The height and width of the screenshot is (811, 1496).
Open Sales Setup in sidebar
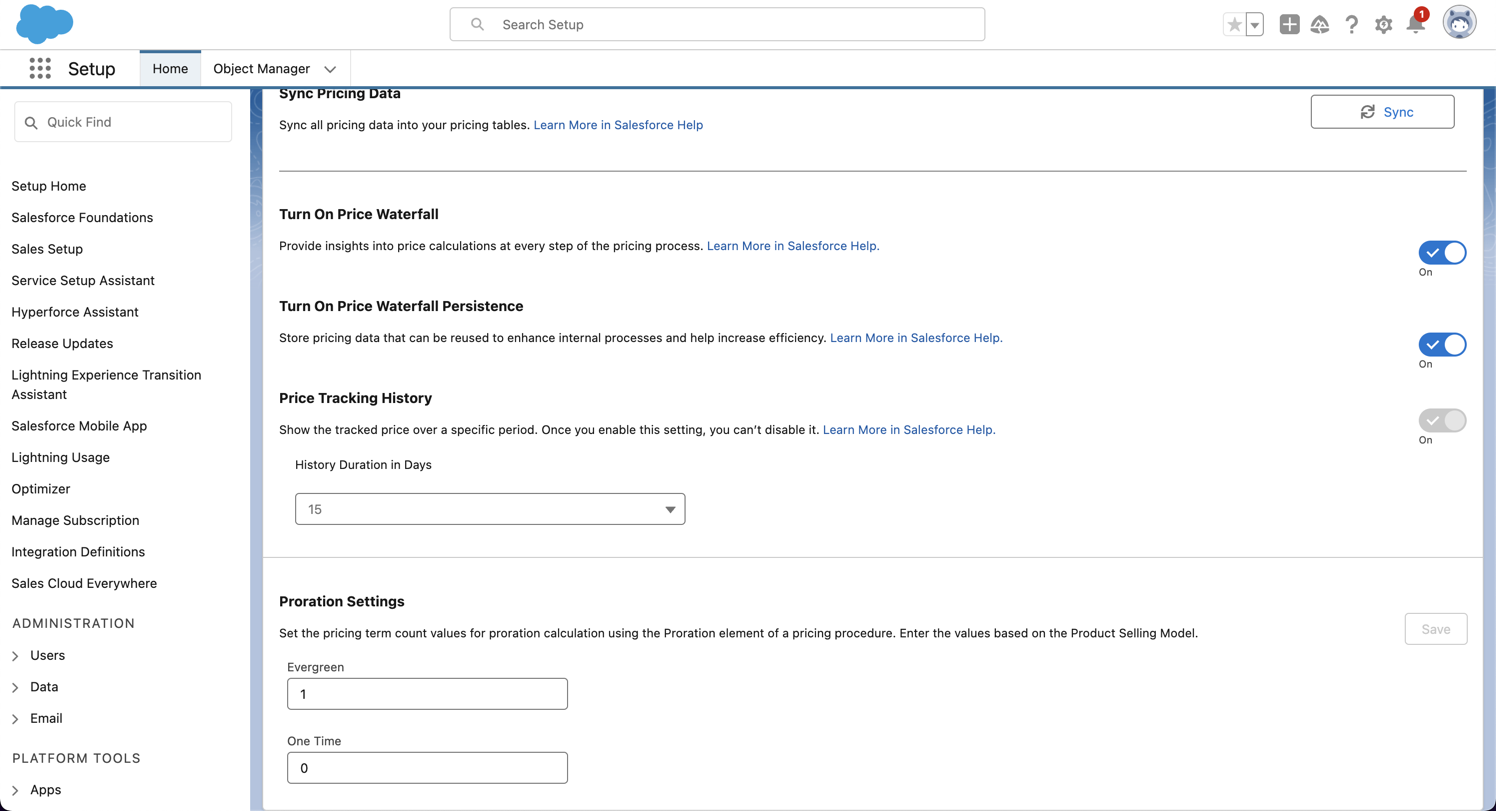tap(47, 249)
